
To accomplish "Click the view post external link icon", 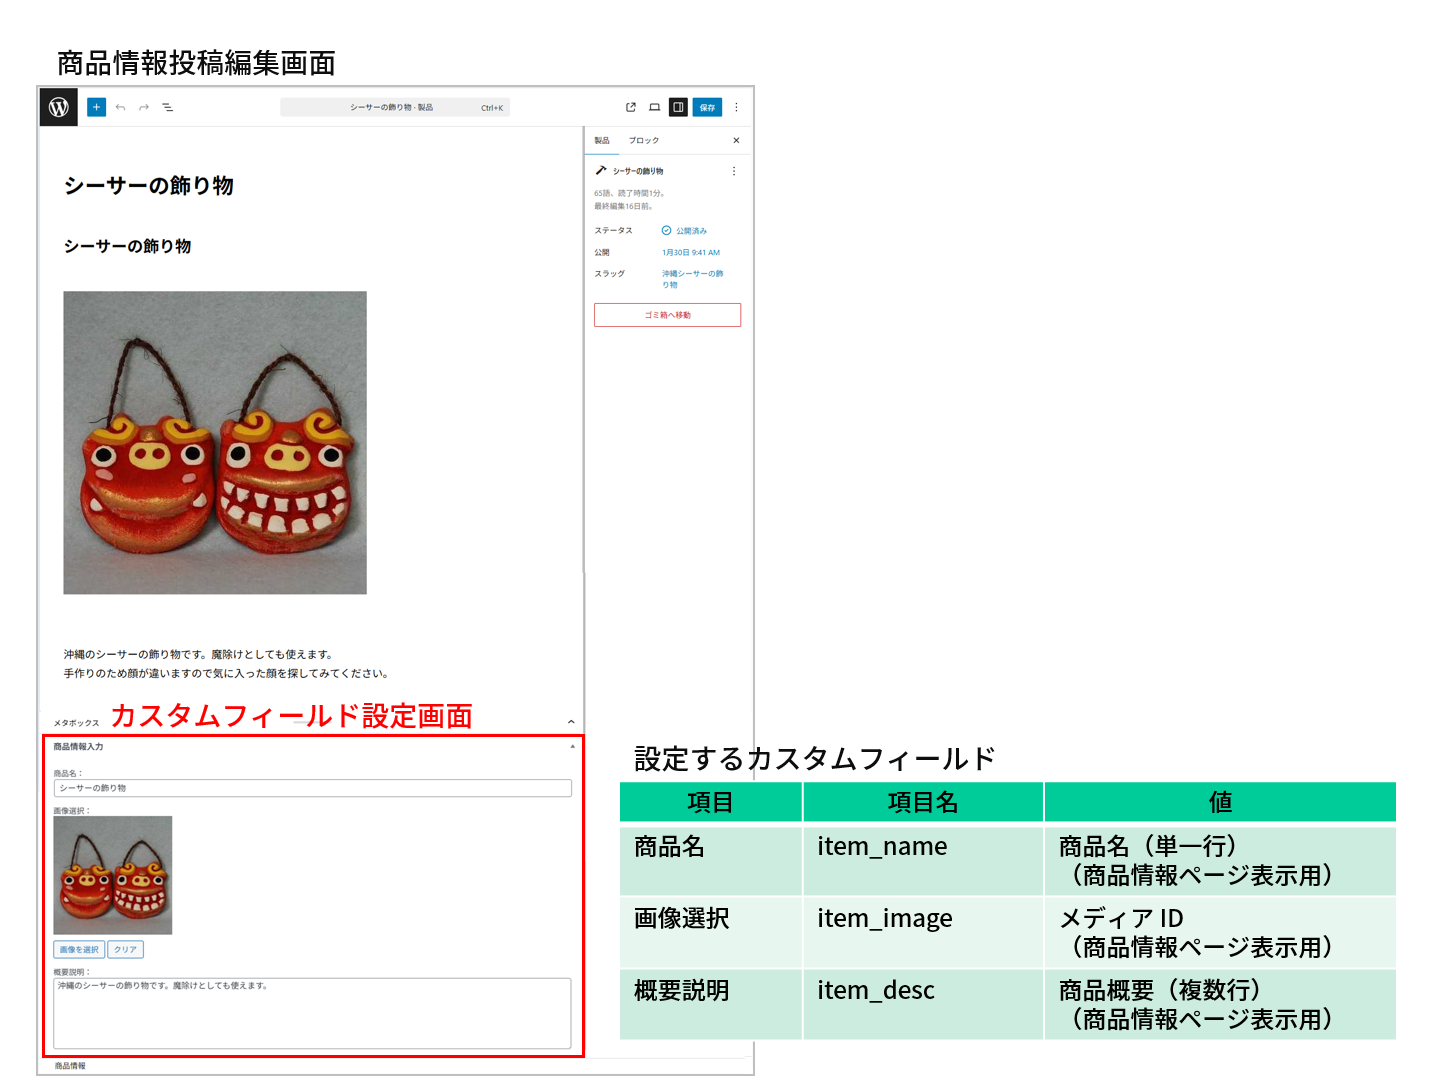I will [x=630, y=107].
